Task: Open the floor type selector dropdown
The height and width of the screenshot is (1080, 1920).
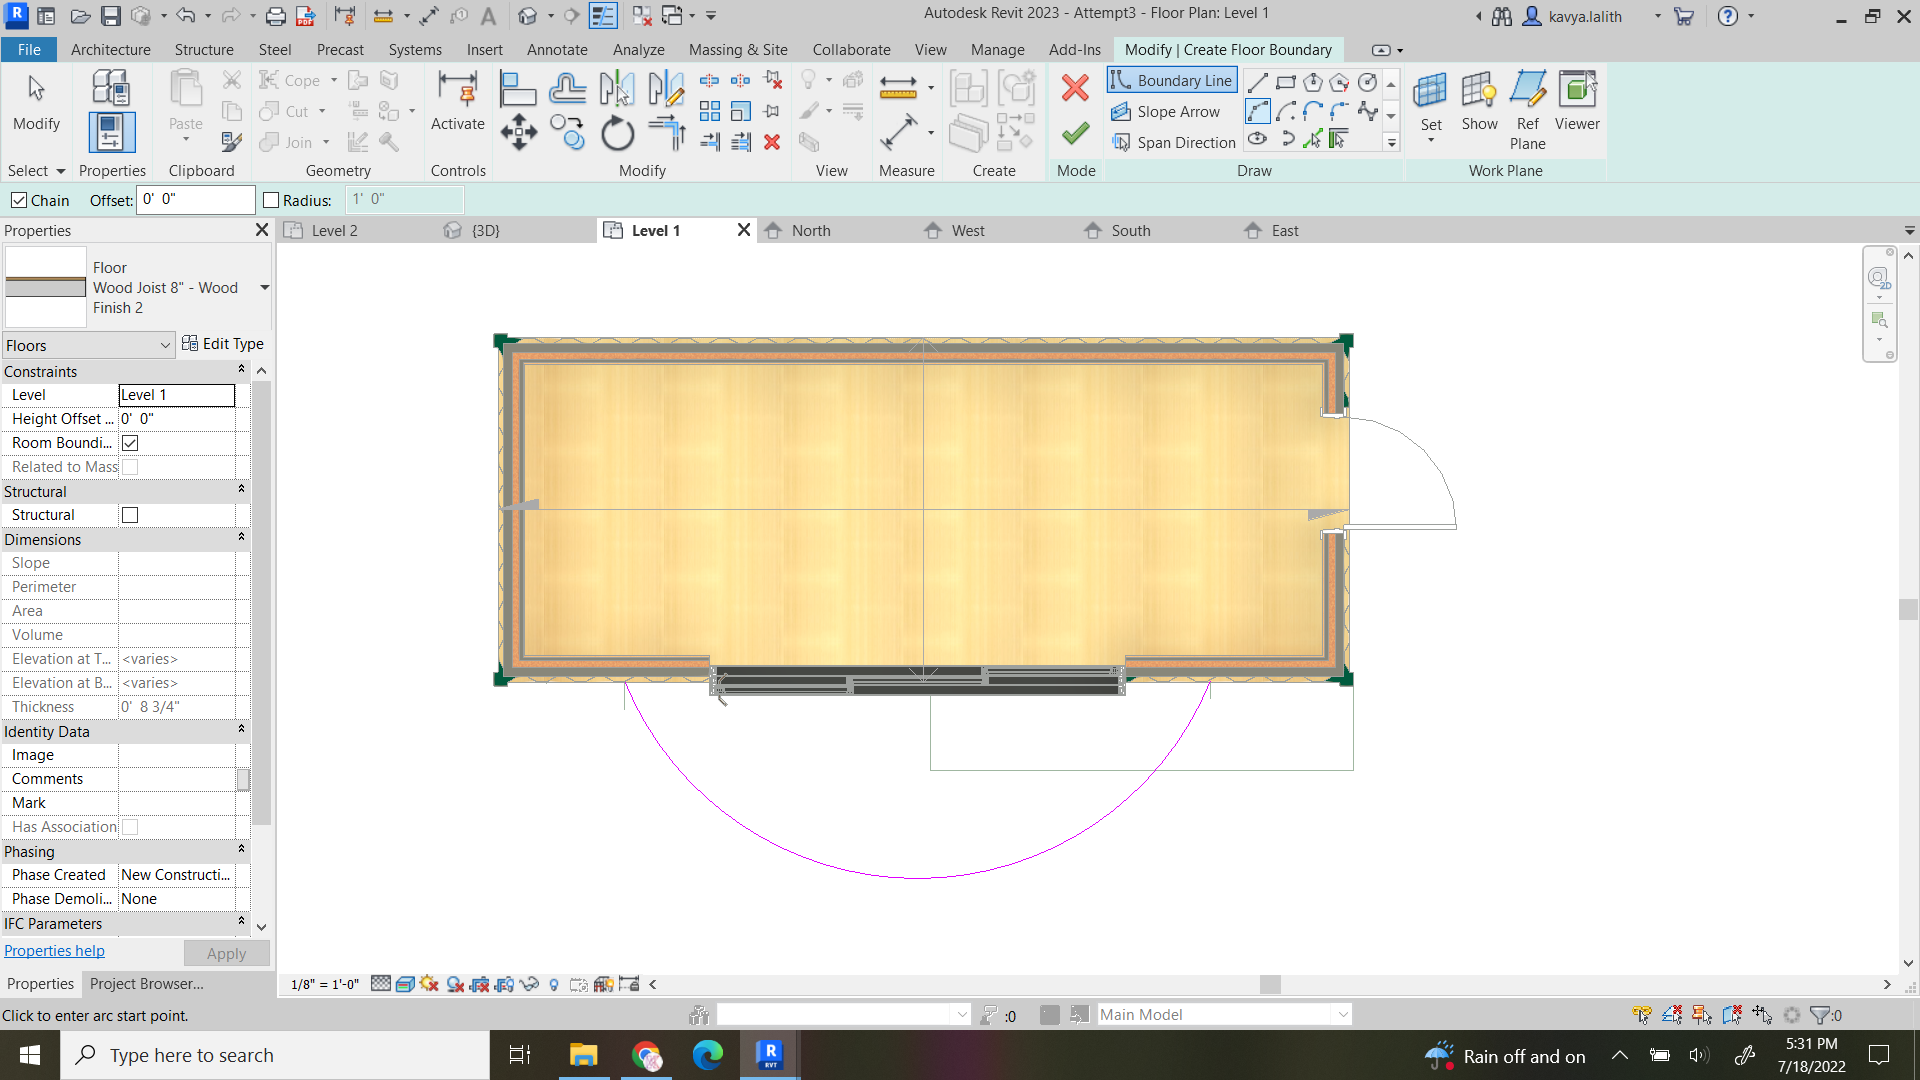Action: (x=264, y=287)
